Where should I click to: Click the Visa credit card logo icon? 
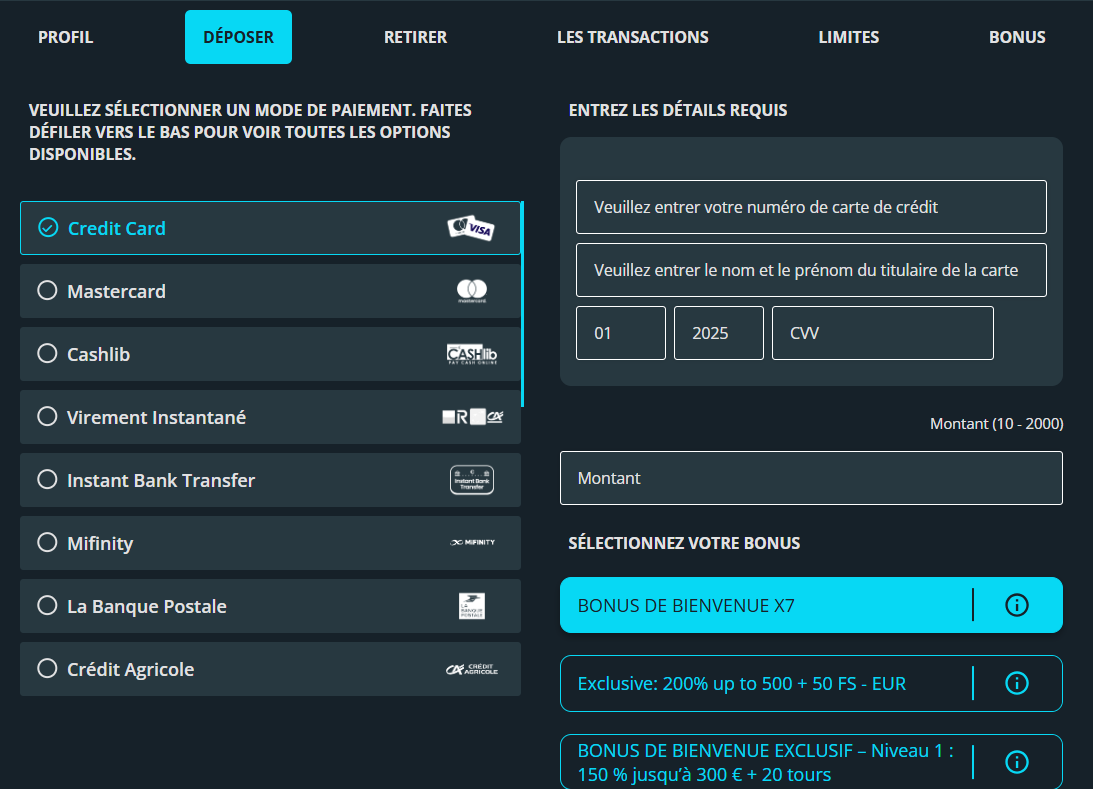click(x=470, y=229)
